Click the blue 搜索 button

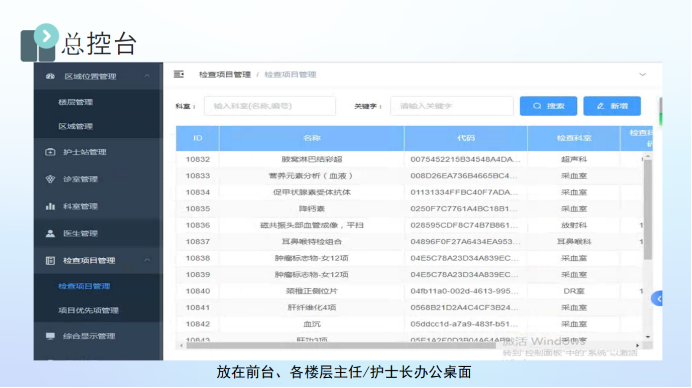(x=548, y=106)
